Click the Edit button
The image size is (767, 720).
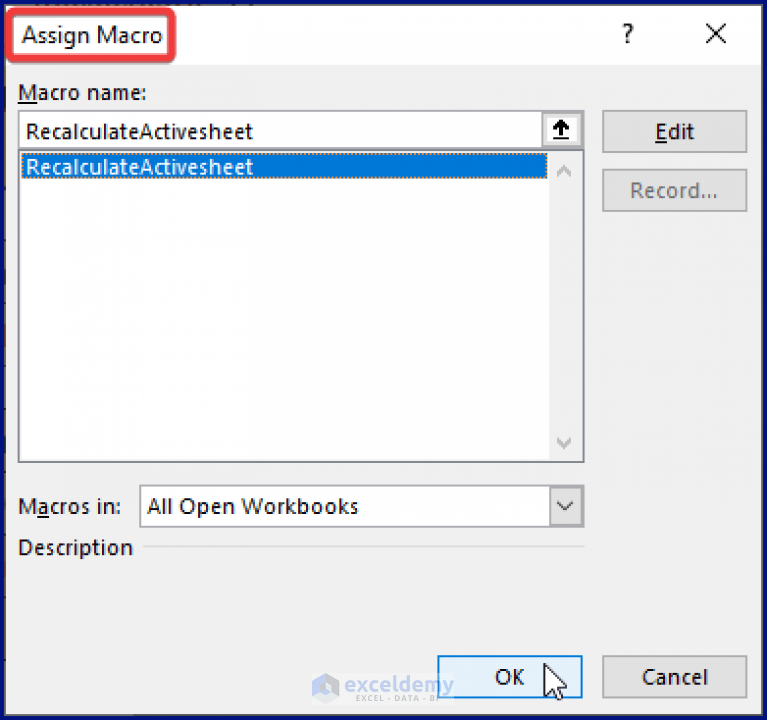pyautogui.click(x=675, y=132)
